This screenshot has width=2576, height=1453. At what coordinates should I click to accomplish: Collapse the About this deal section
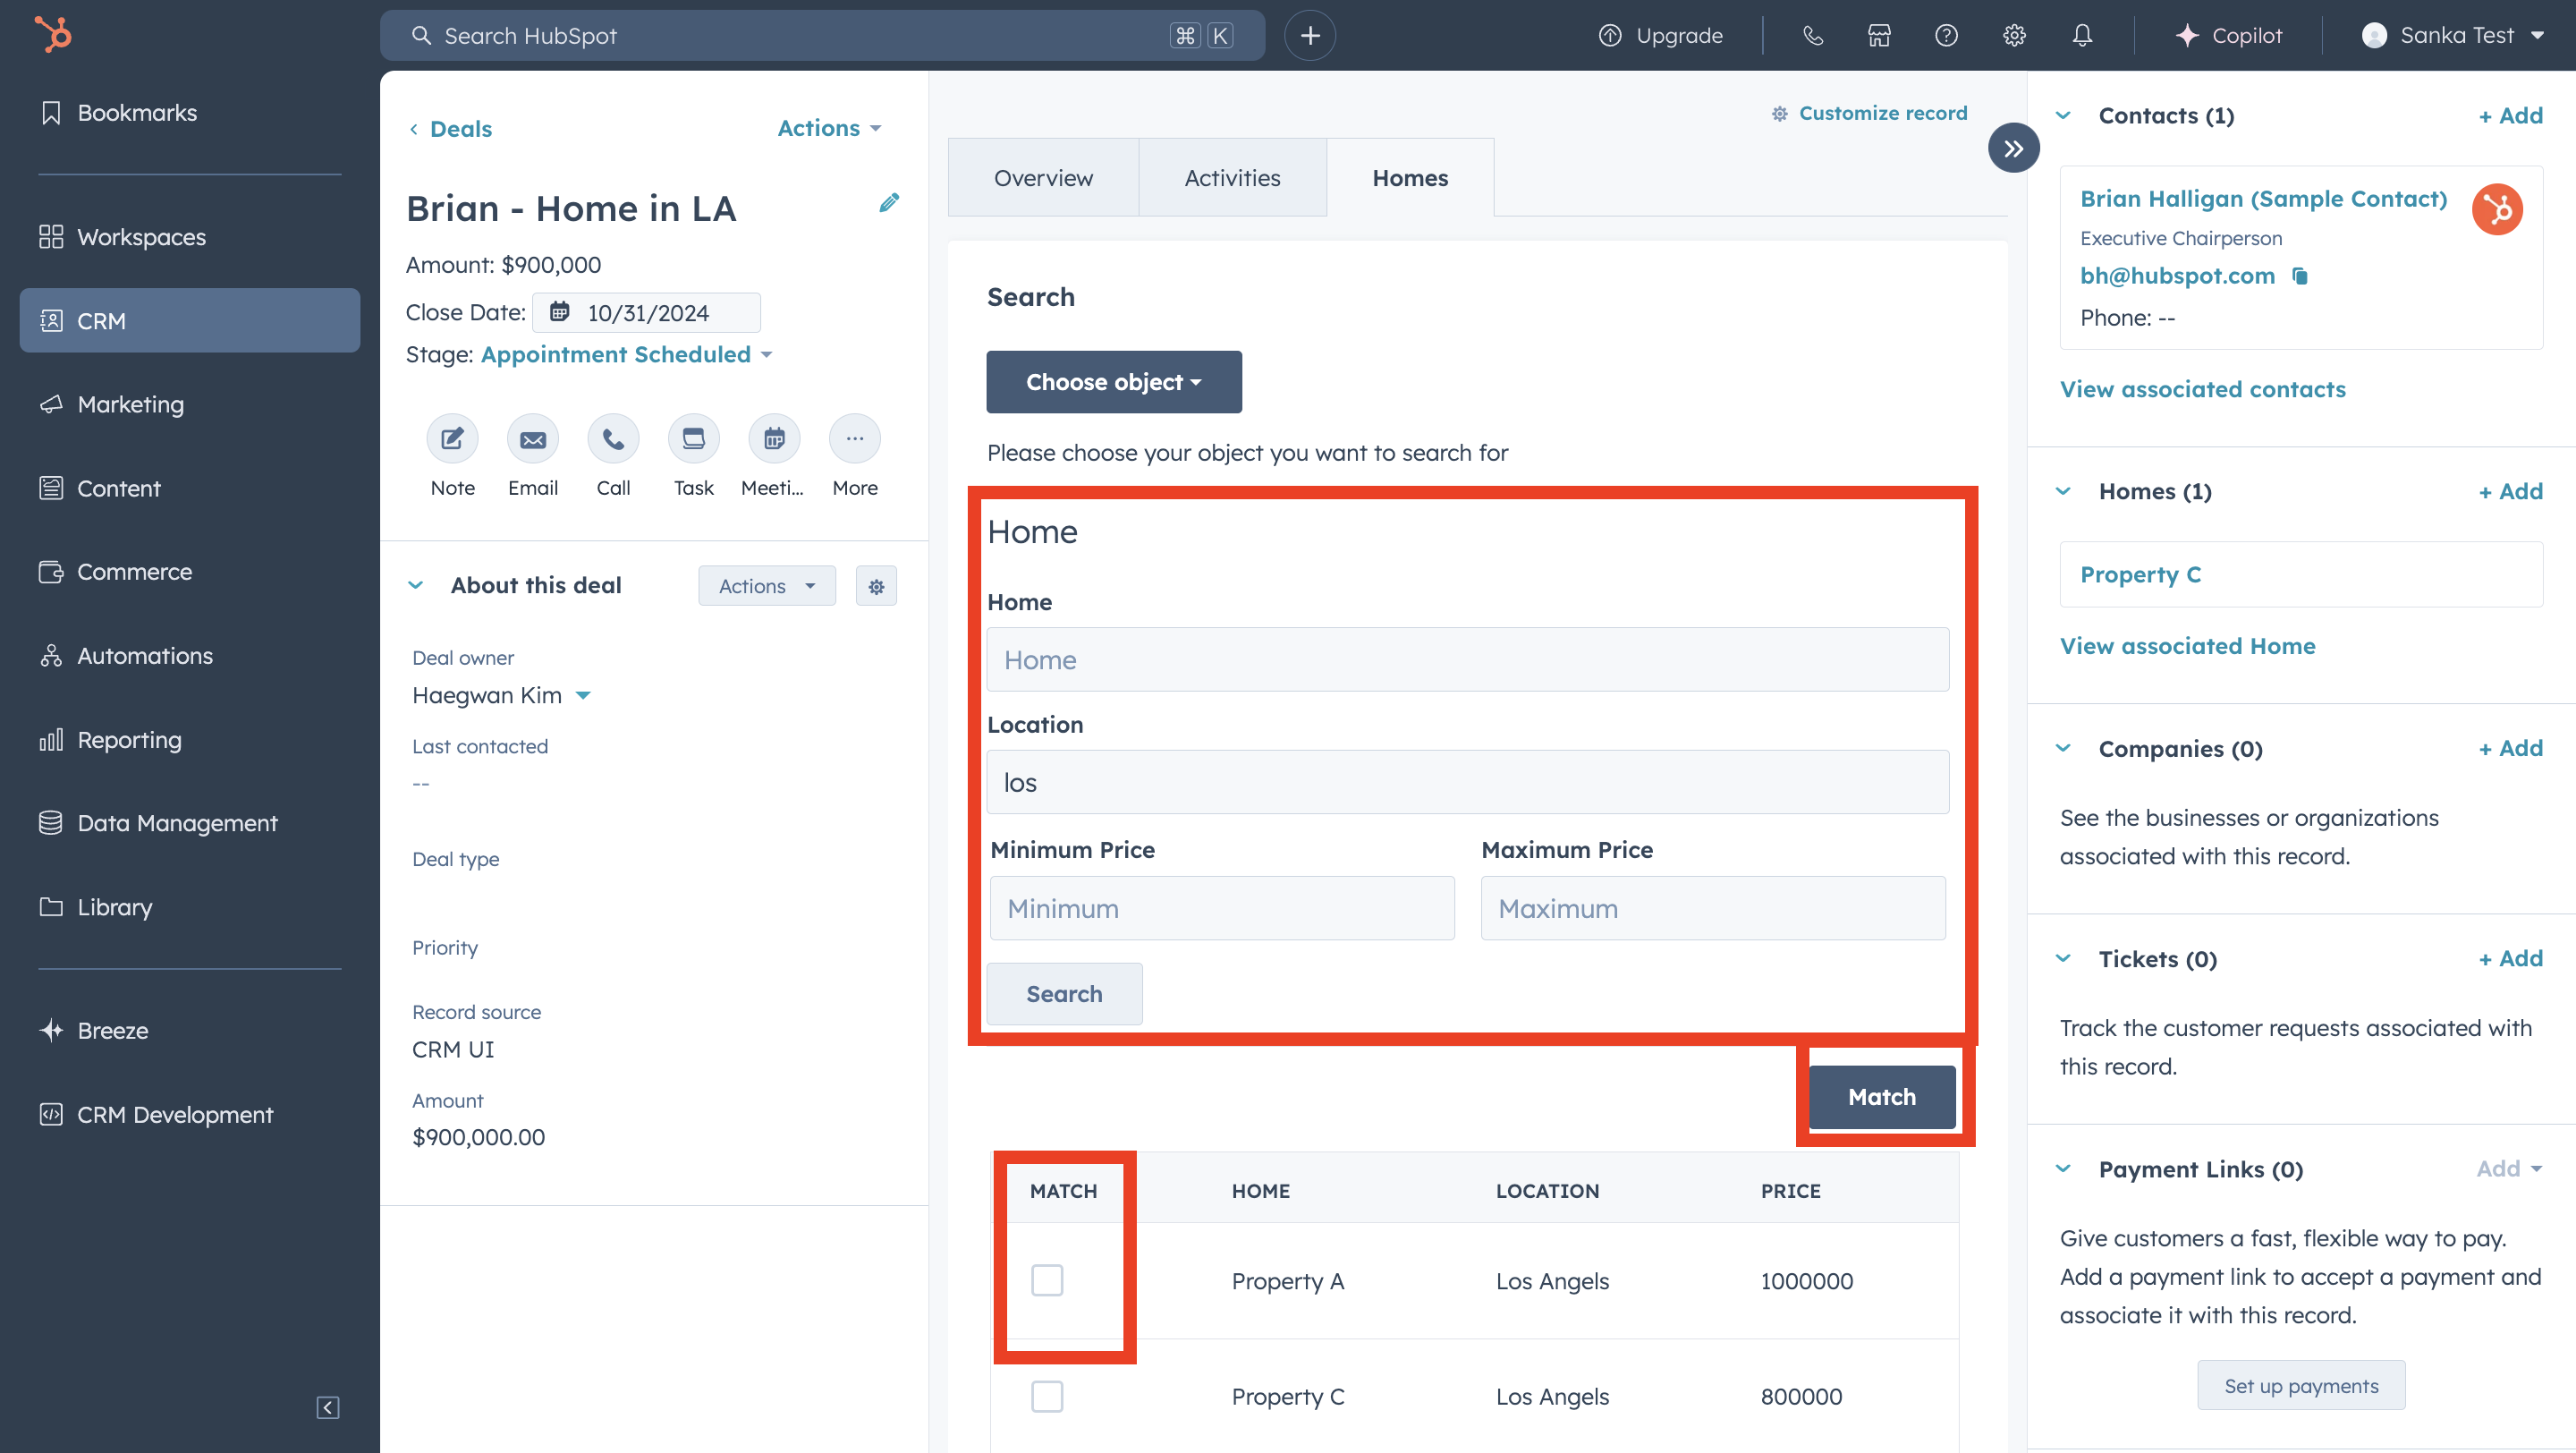416,586
